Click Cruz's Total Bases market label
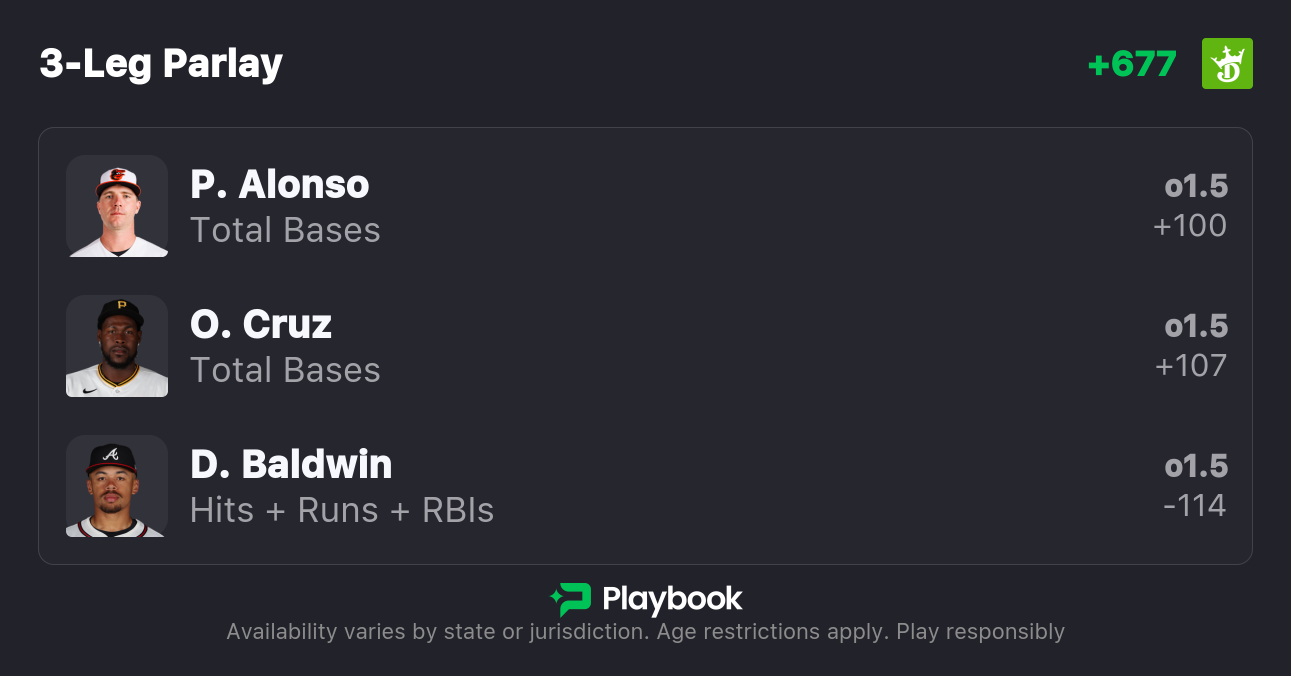This screenshot has width=1291, height=676. 285,370
